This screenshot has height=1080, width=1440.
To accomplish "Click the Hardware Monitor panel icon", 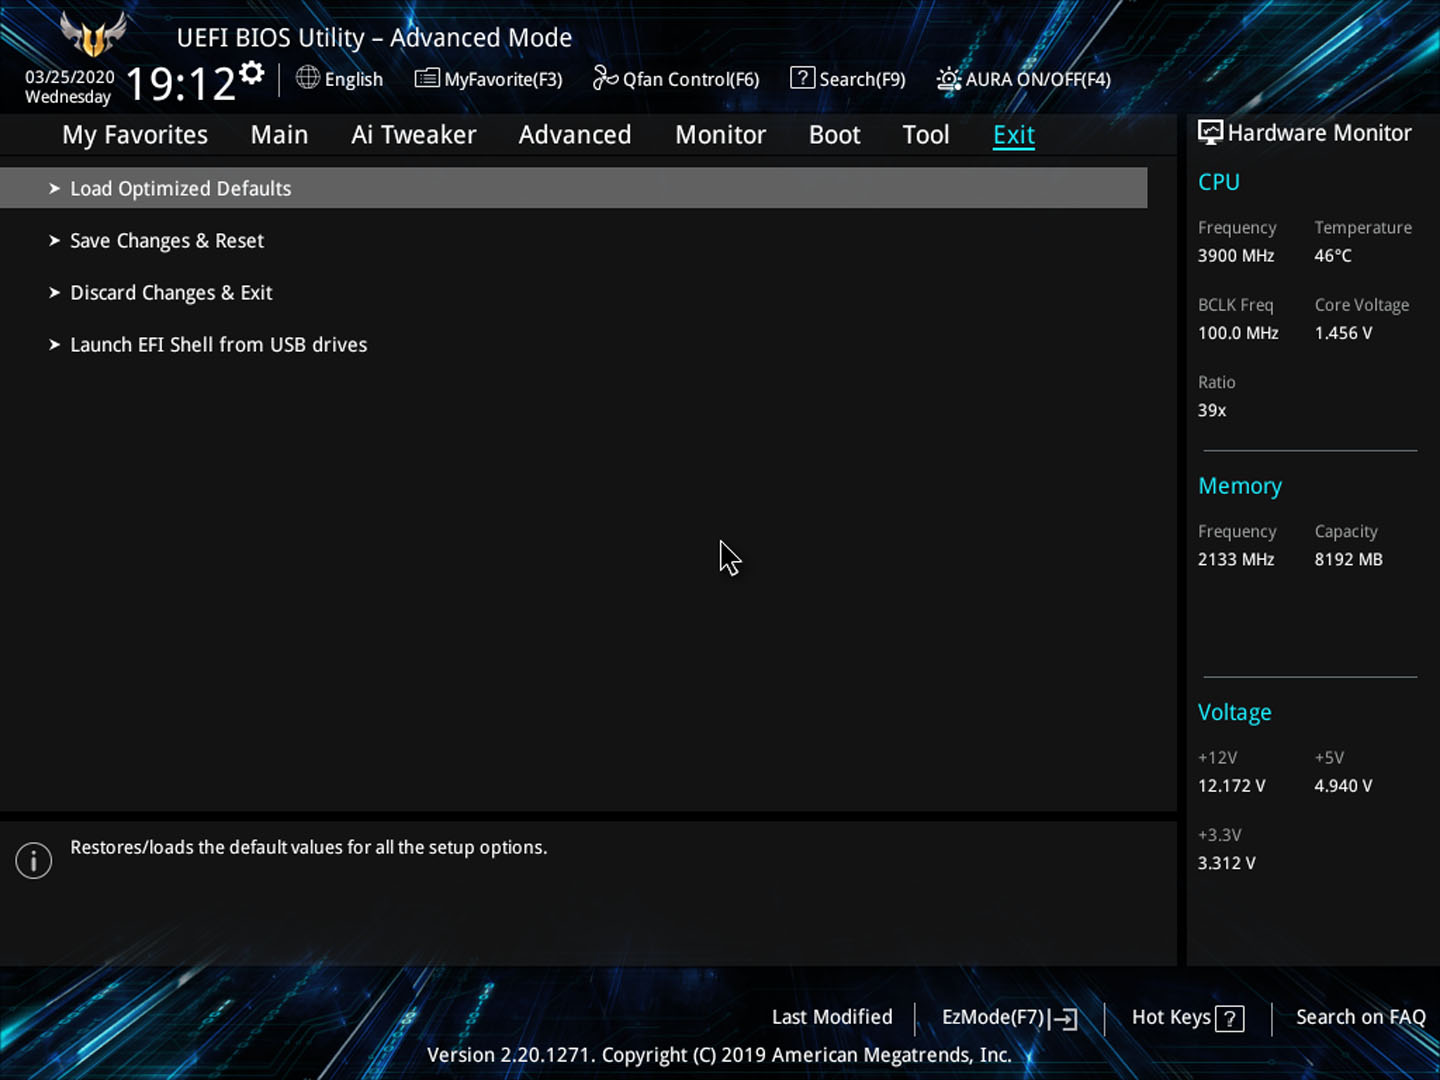I will pos(1210,133).
